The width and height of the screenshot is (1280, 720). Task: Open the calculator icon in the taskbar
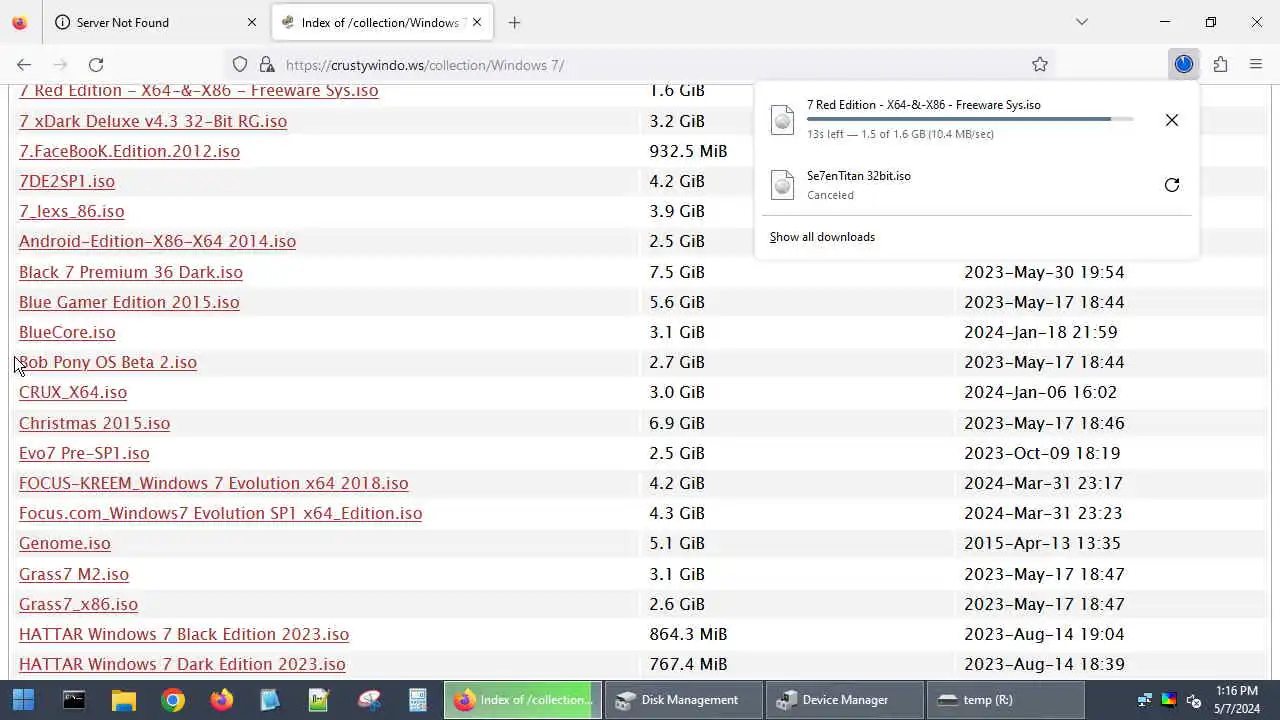point(418,700)
